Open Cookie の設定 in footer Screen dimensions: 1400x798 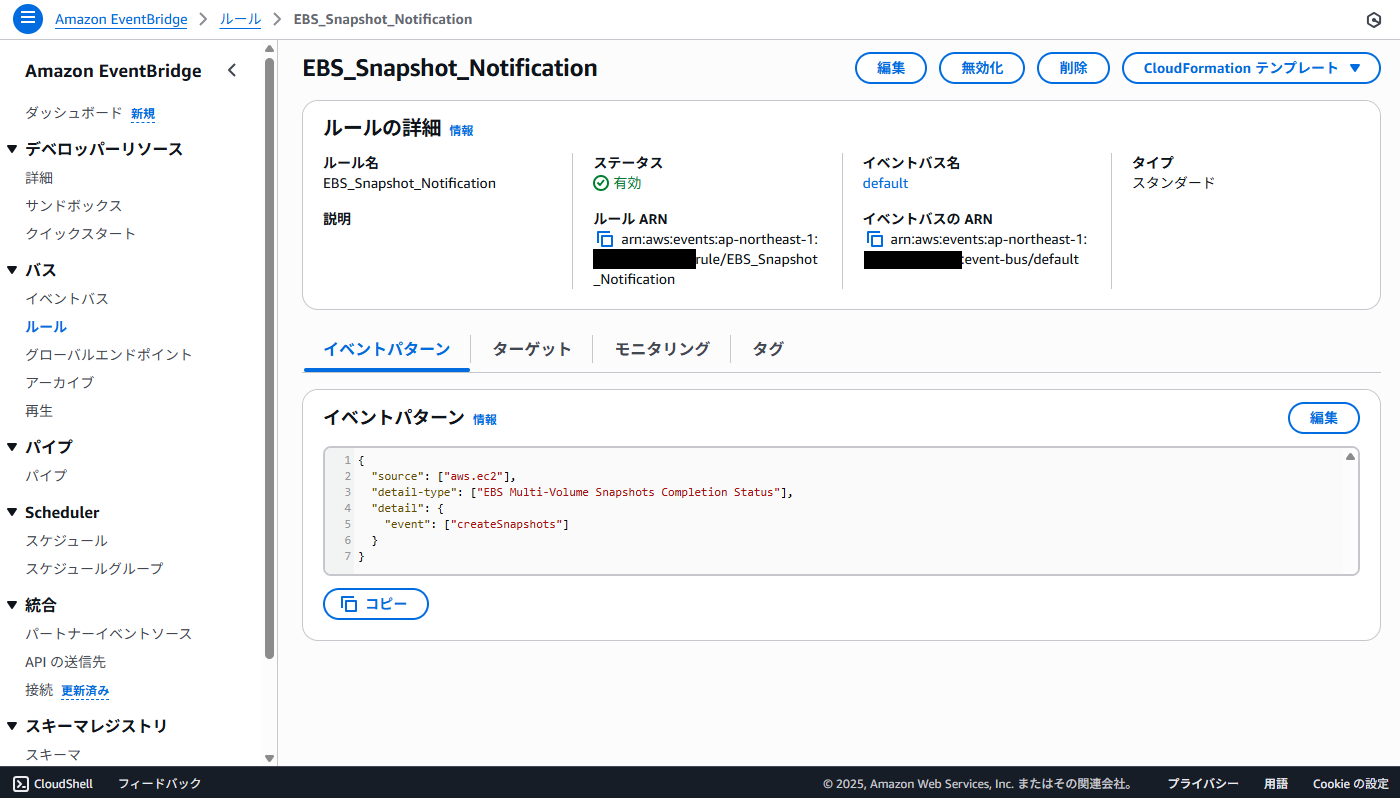point(1351,784)
